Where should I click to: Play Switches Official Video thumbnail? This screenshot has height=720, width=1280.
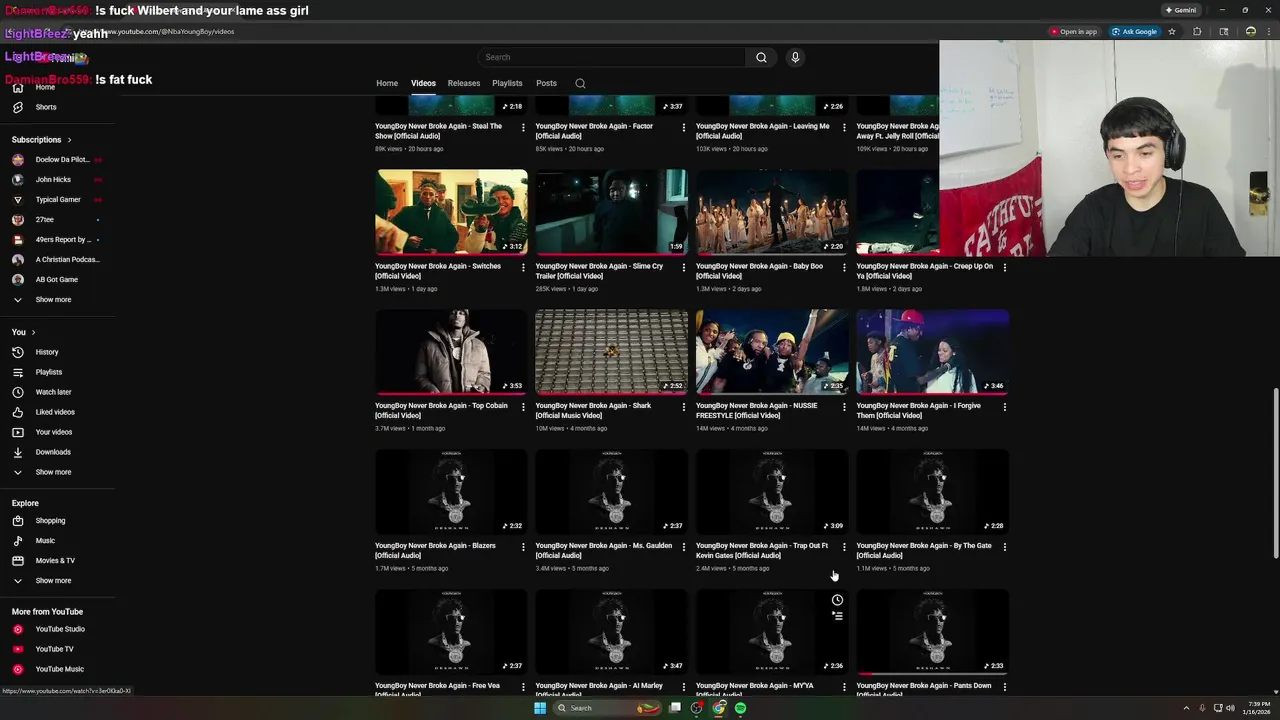click(451, 212)
